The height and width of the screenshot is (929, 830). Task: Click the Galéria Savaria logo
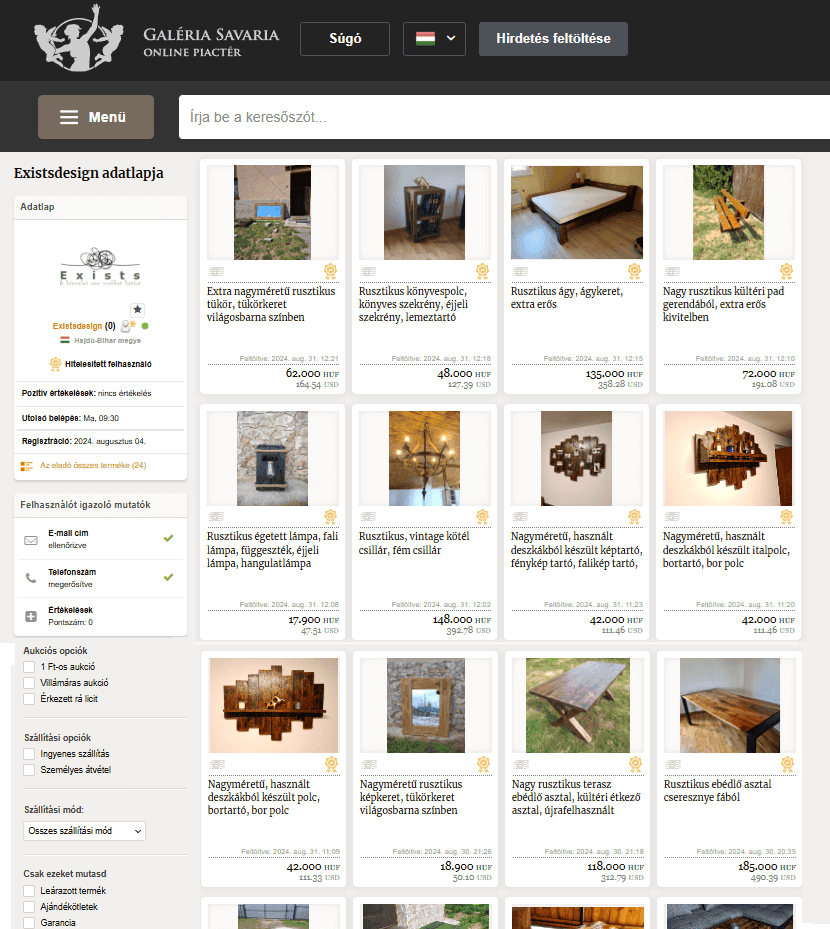coord(155,39)
